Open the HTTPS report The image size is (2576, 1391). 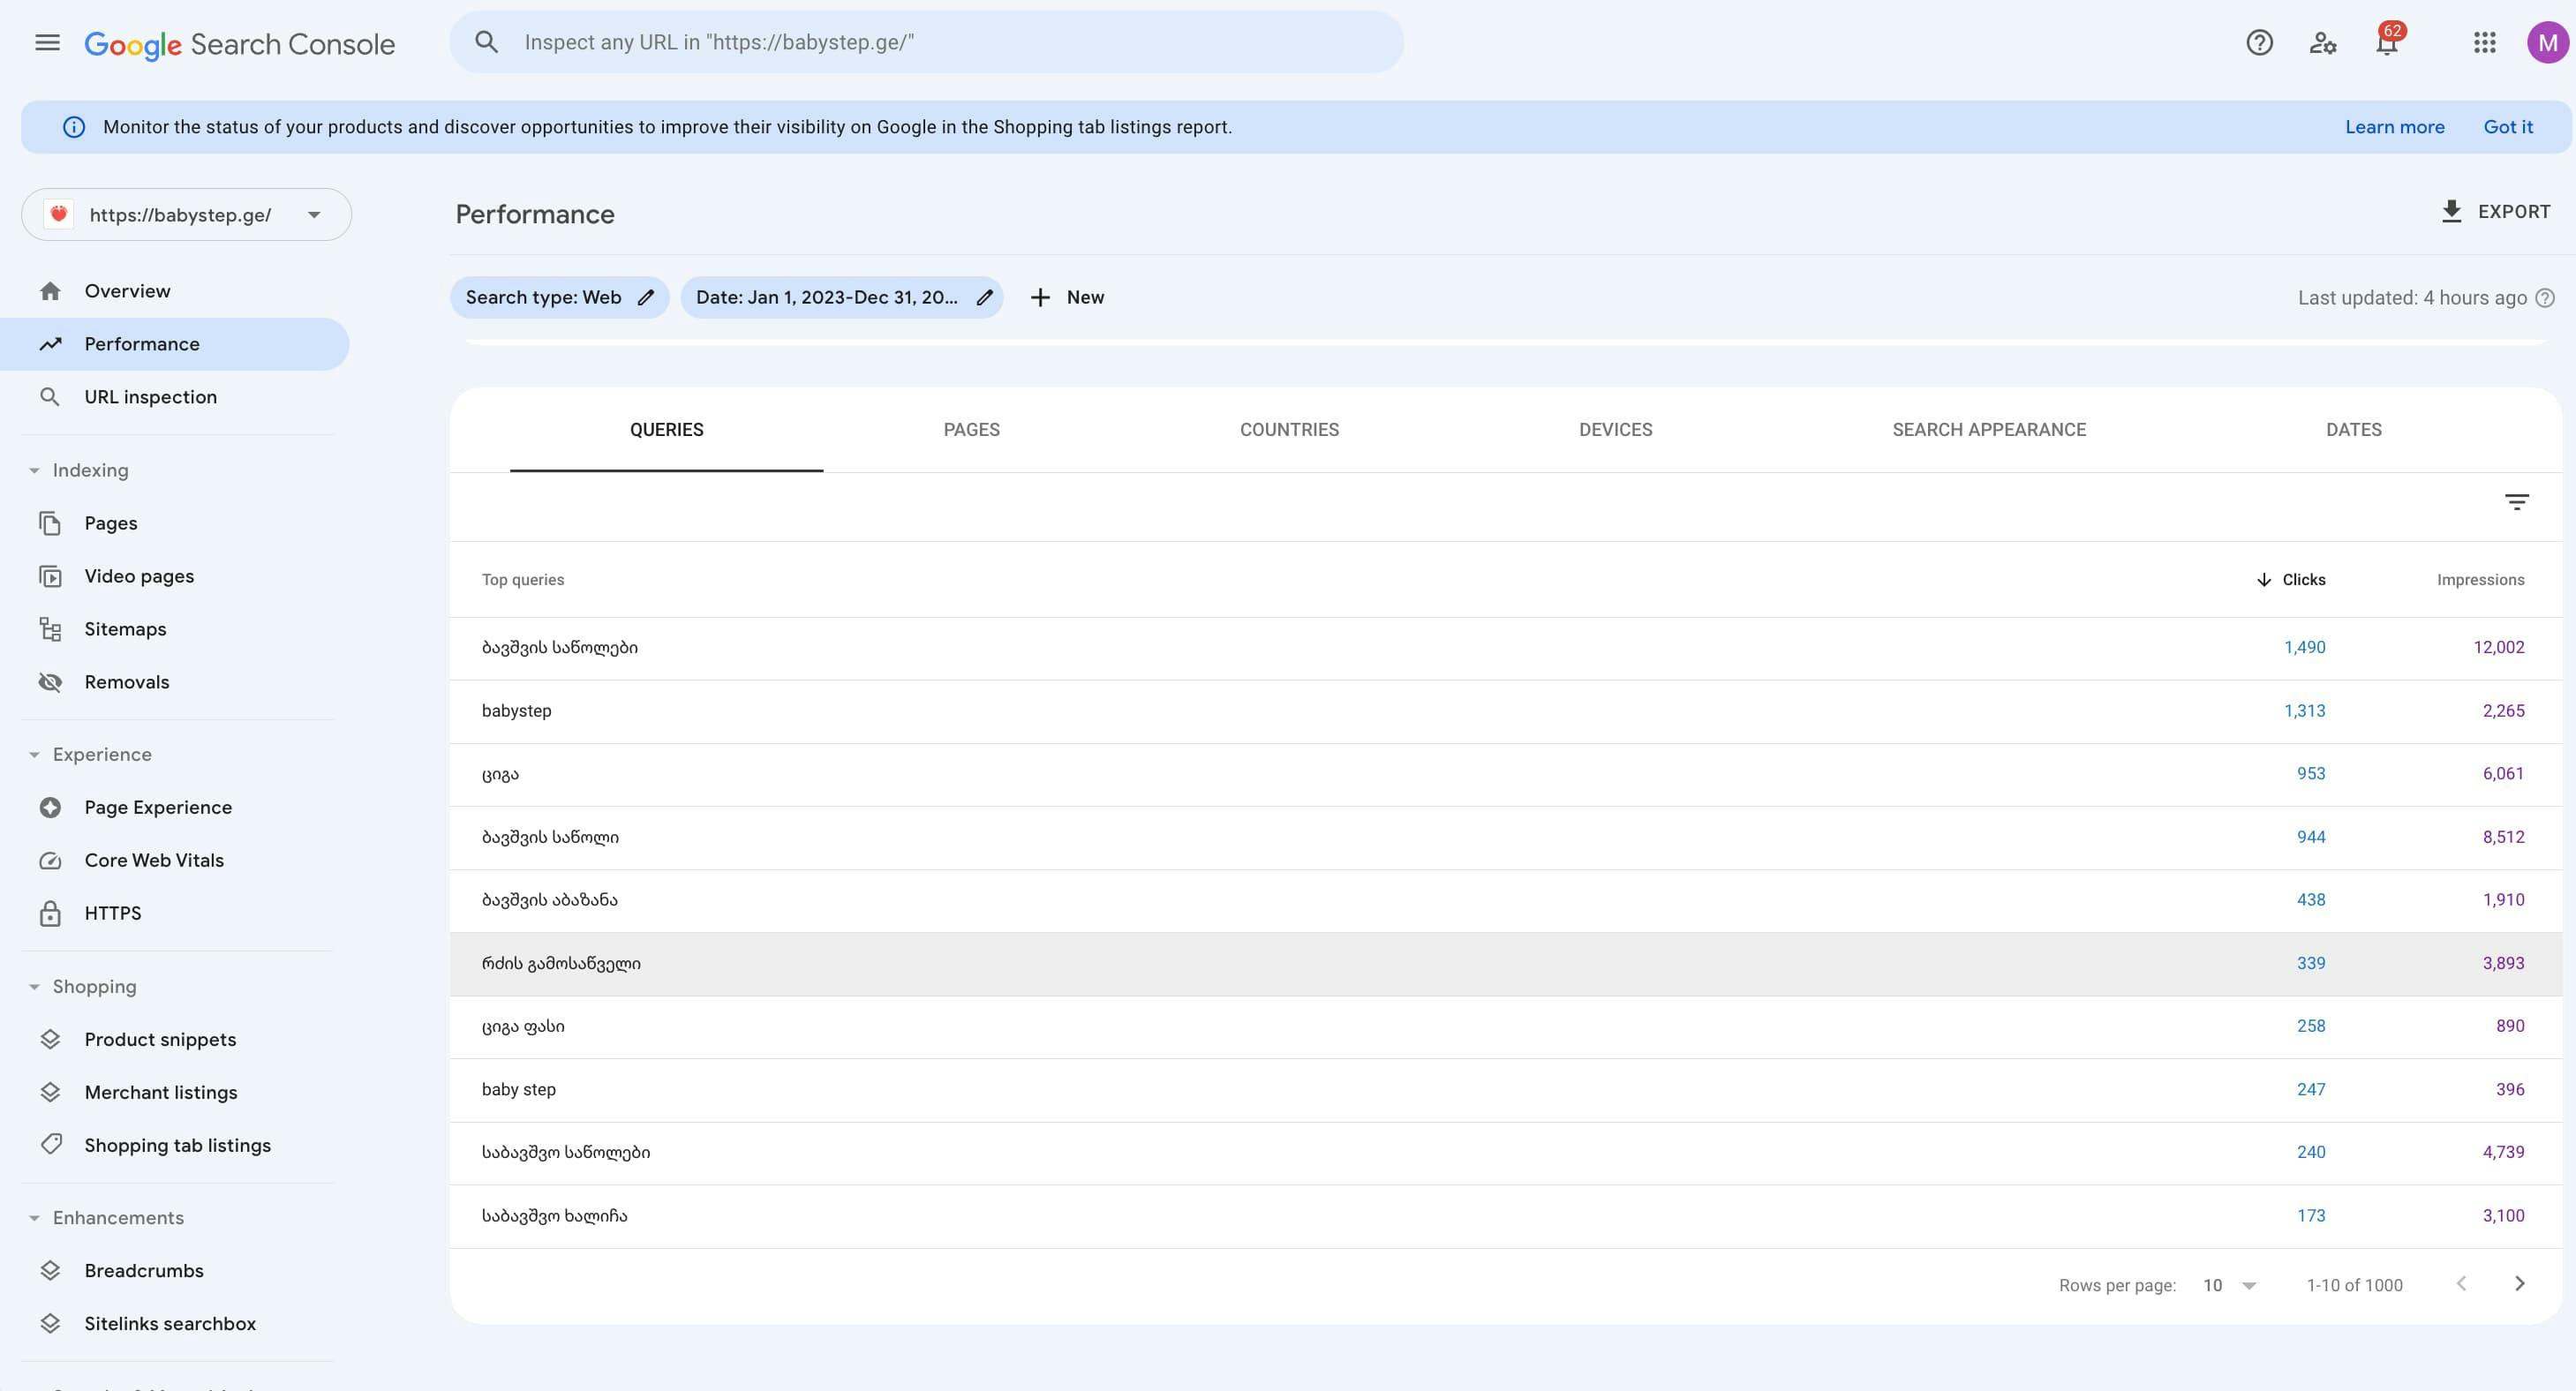point(113,912)
